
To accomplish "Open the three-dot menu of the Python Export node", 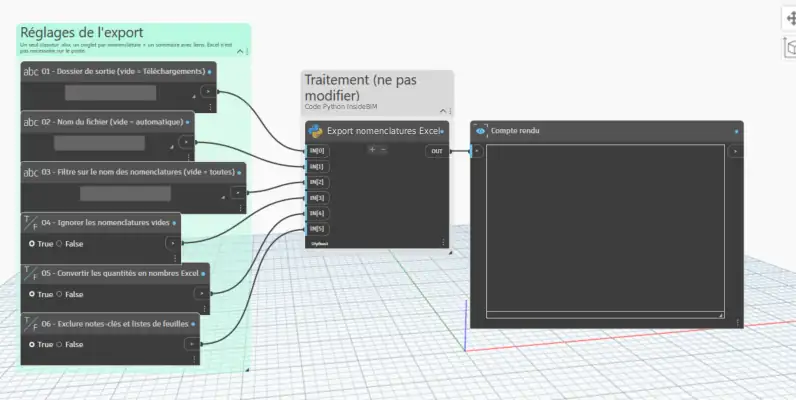I will [x=443, y=242].
